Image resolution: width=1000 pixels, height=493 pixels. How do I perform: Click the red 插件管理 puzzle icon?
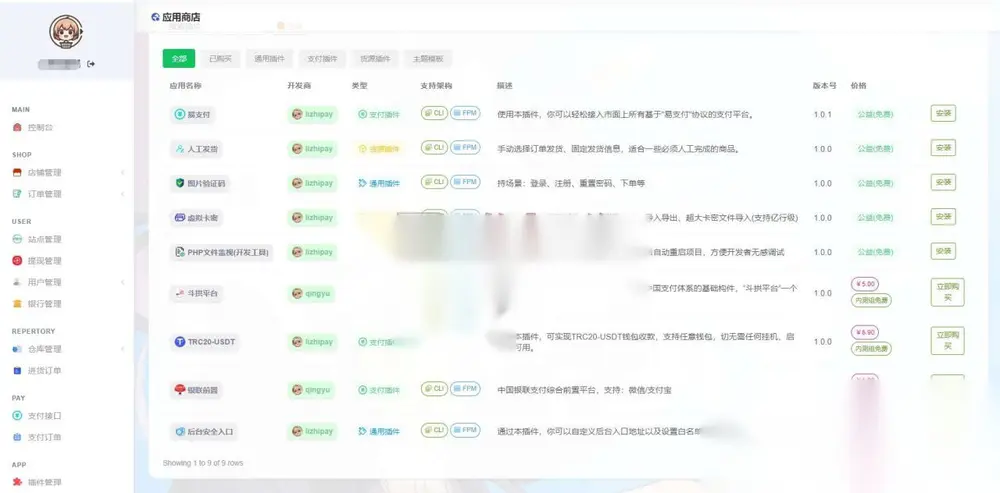pos(17,482)
